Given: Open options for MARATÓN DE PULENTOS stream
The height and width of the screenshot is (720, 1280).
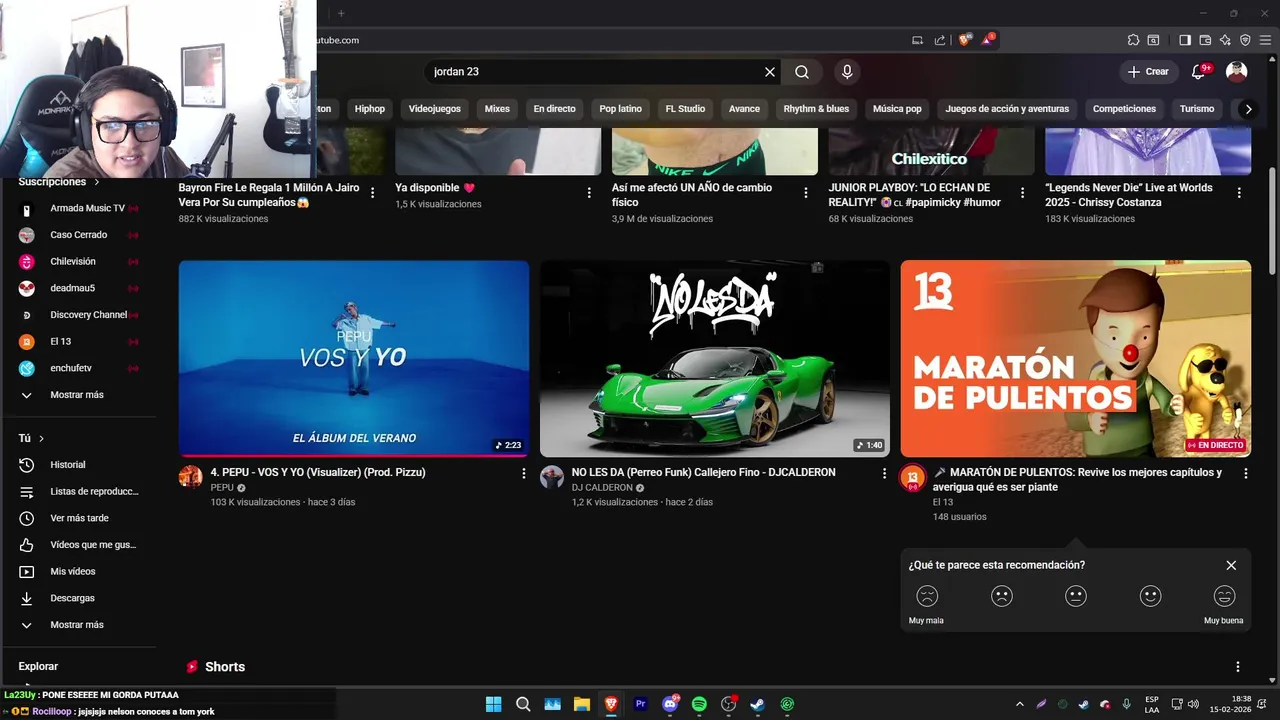Looking at the screenshot, I should (1245, 473).
